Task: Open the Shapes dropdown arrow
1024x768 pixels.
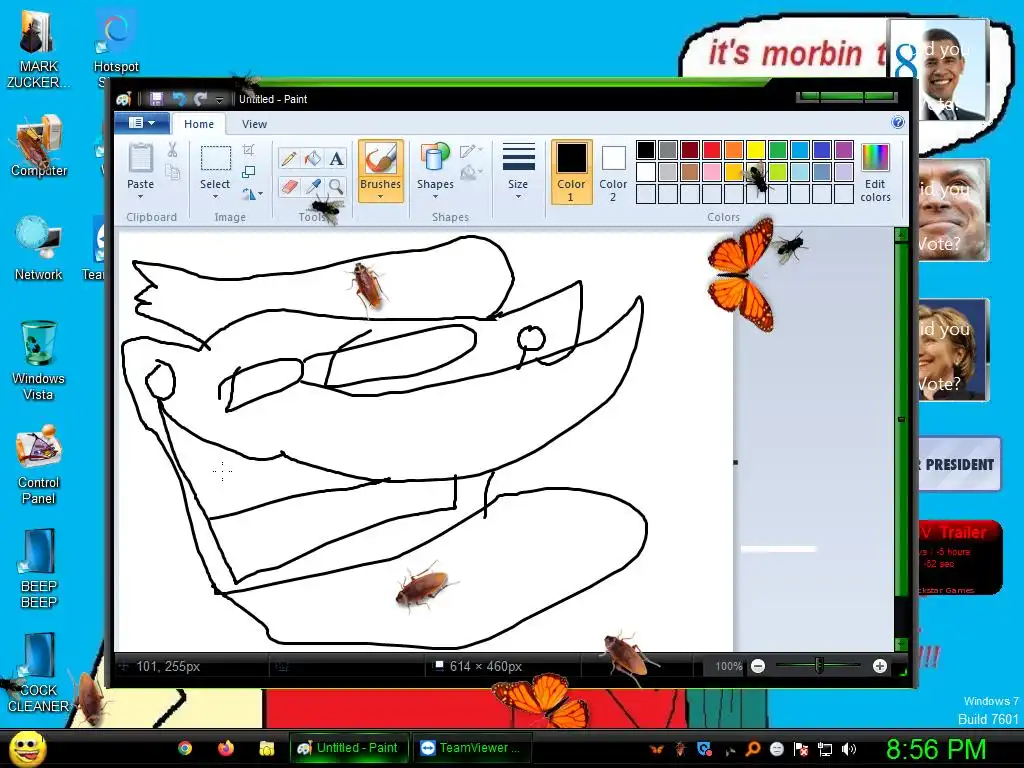Action: 435,197
